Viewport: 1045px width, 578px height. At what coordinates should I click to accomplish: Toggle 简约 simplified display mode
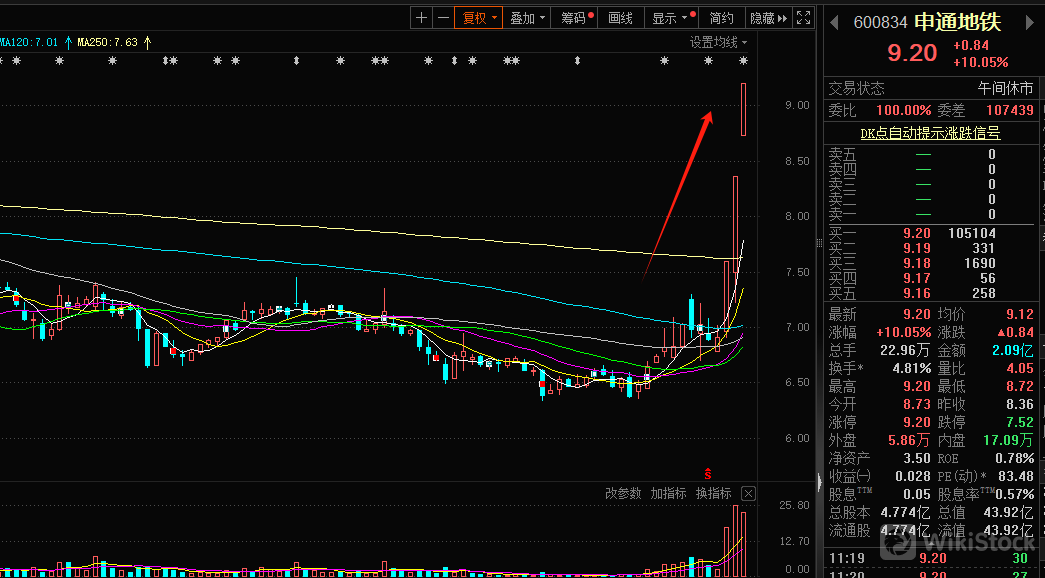pos(721,18)
